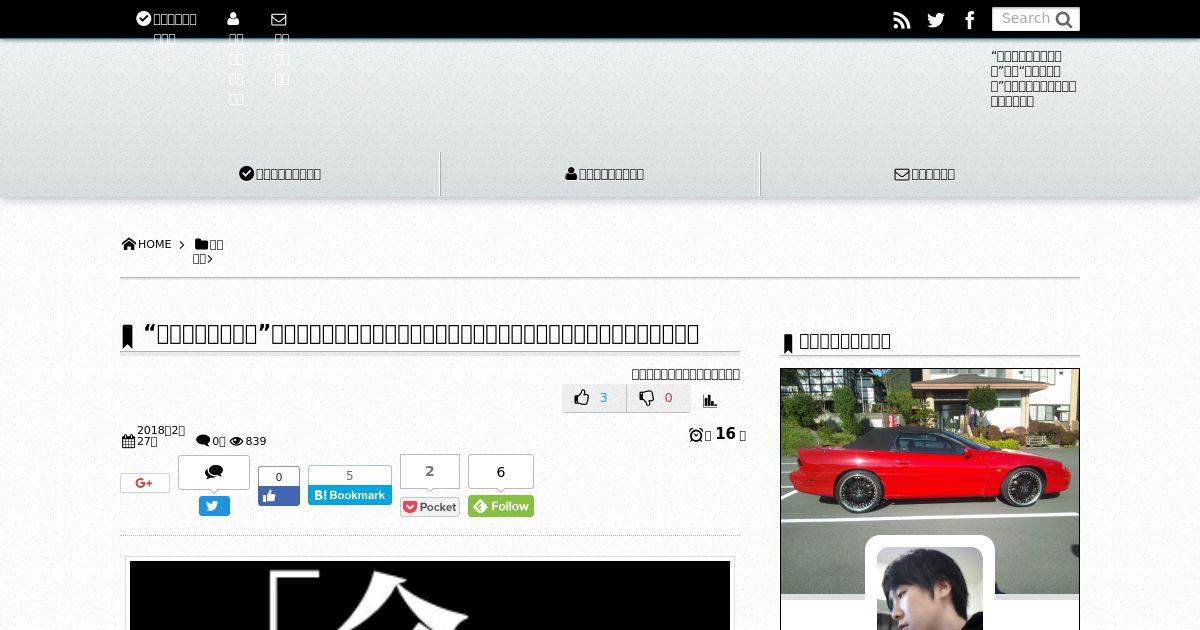1200x630 pixels.
Task: Click the article featured black image
Action: (x=430, y=595)
